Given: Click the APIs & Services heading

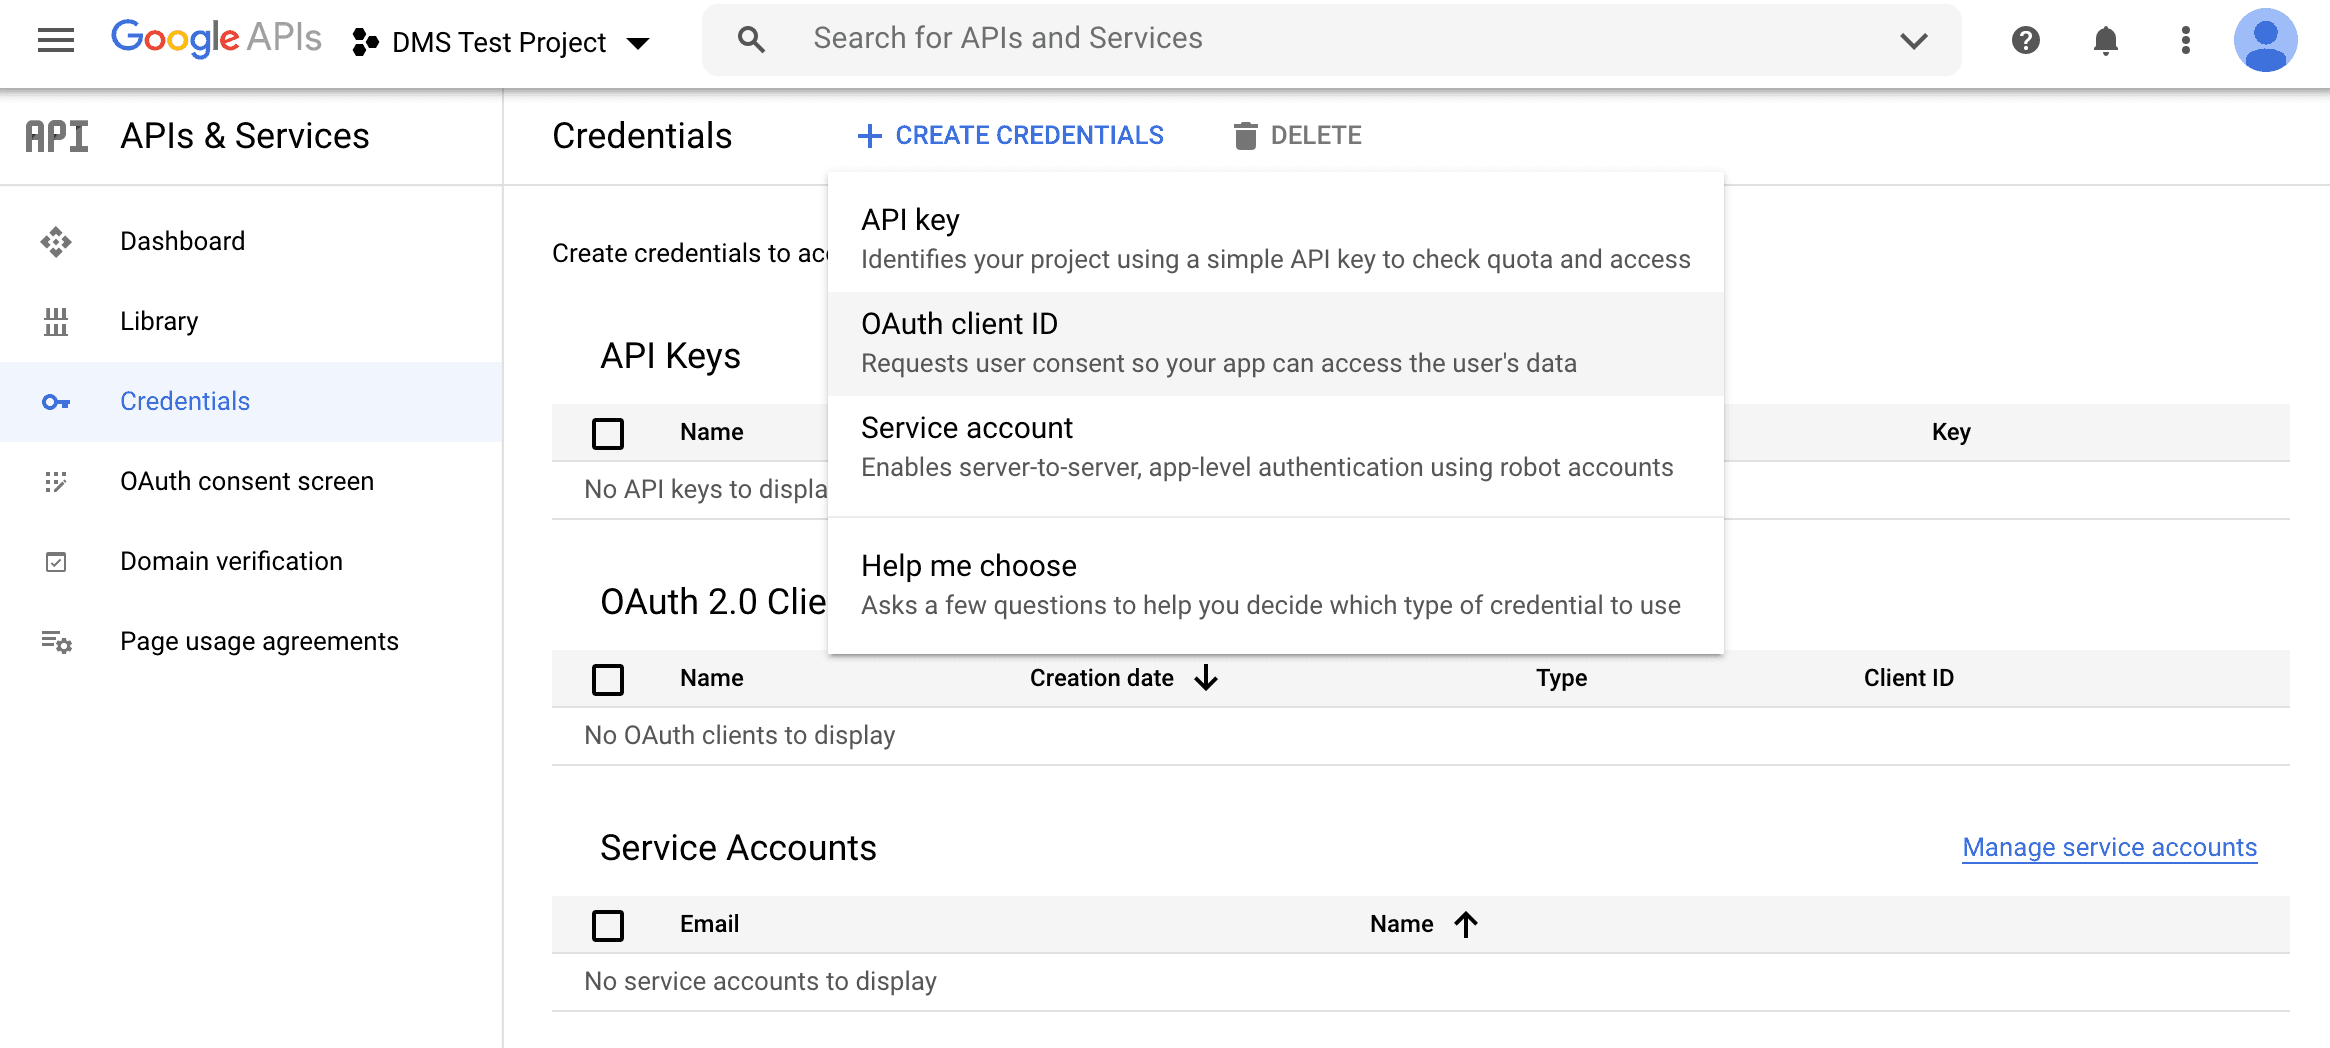Looking at the screenshot, I should 245,136.
